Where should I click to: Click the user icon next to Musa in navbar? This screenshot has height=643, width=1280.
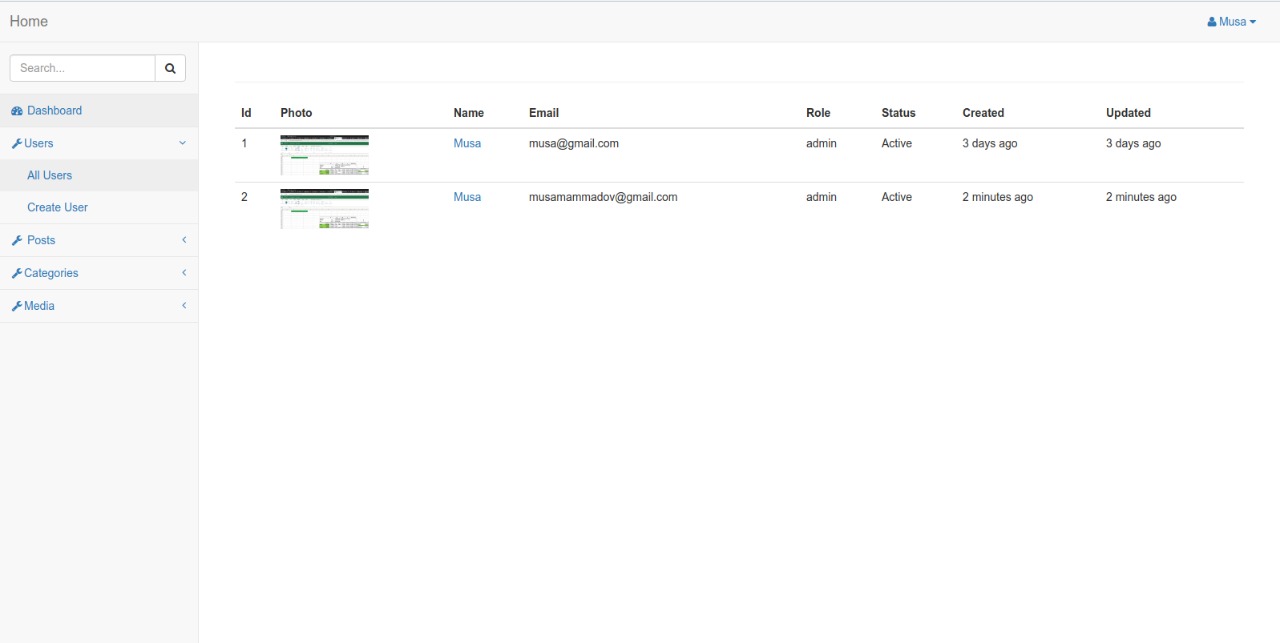[x=1212, y=22]
